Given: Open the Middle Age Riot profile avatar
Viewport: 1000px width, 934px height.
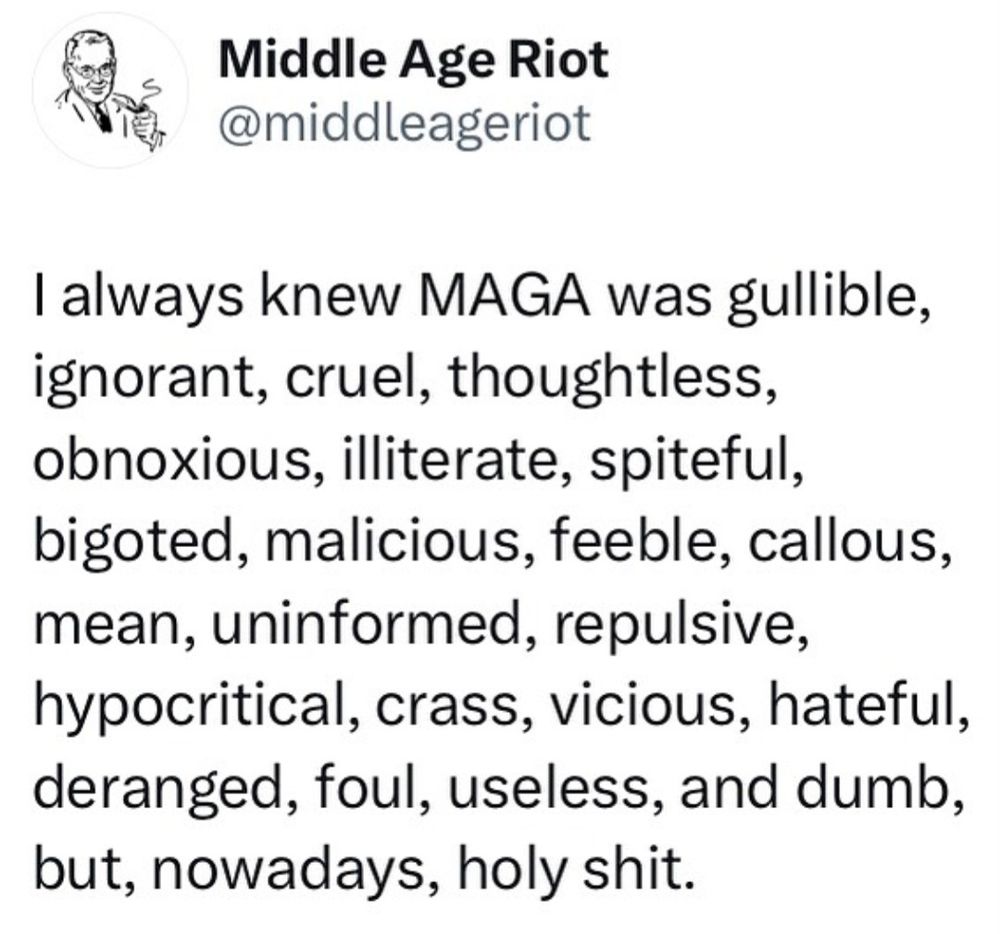Looking at the screenshot, I should 110,91.
